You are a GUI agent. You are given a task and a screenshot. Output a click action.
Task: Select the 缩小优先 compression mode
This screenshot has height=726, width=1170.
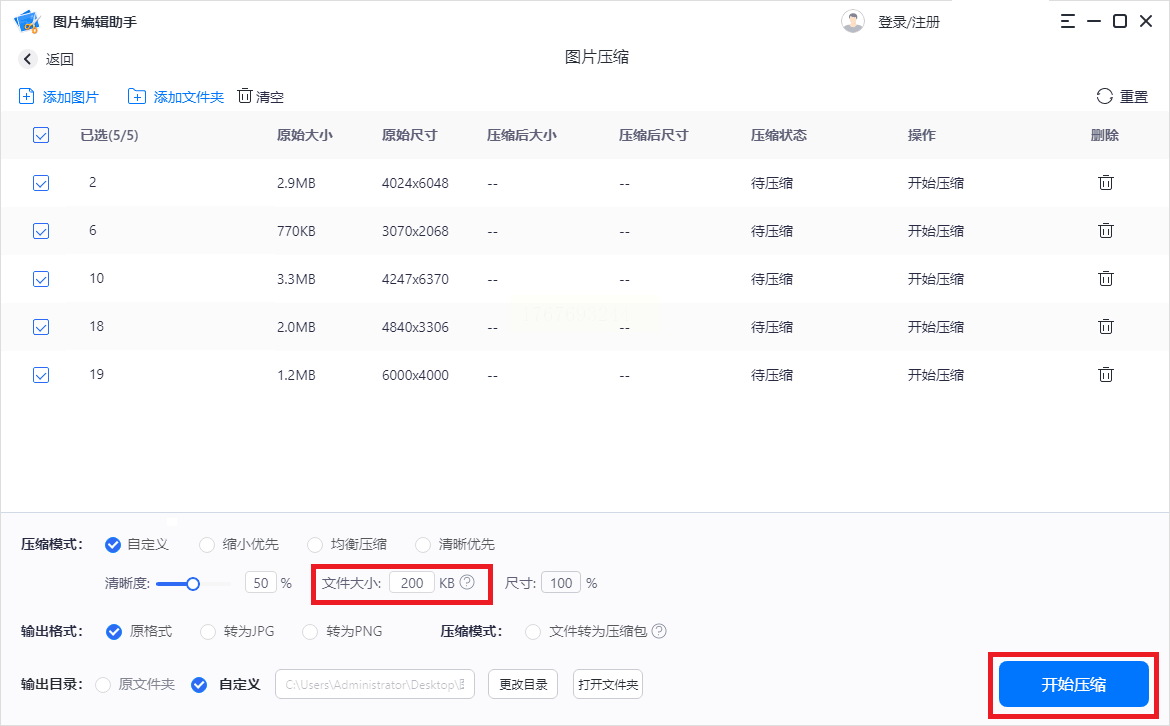coord(207,545)
